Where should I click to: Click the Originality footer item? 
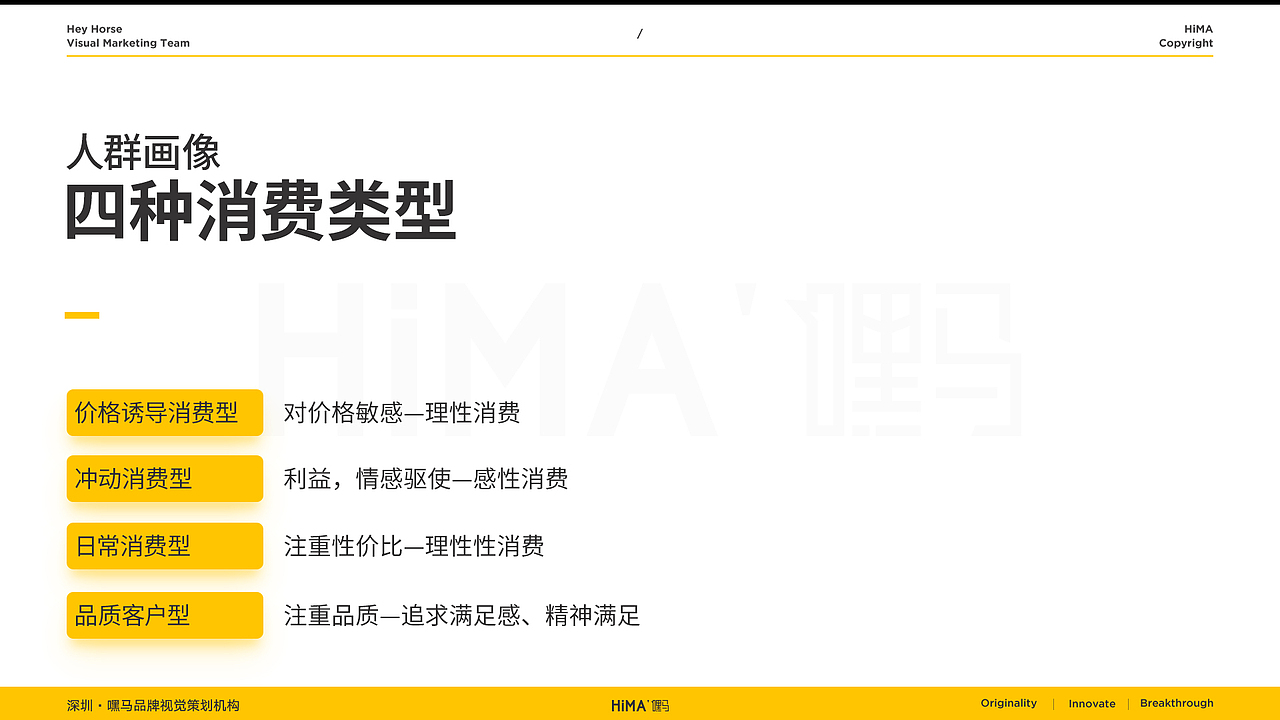tap(1008, 703)
